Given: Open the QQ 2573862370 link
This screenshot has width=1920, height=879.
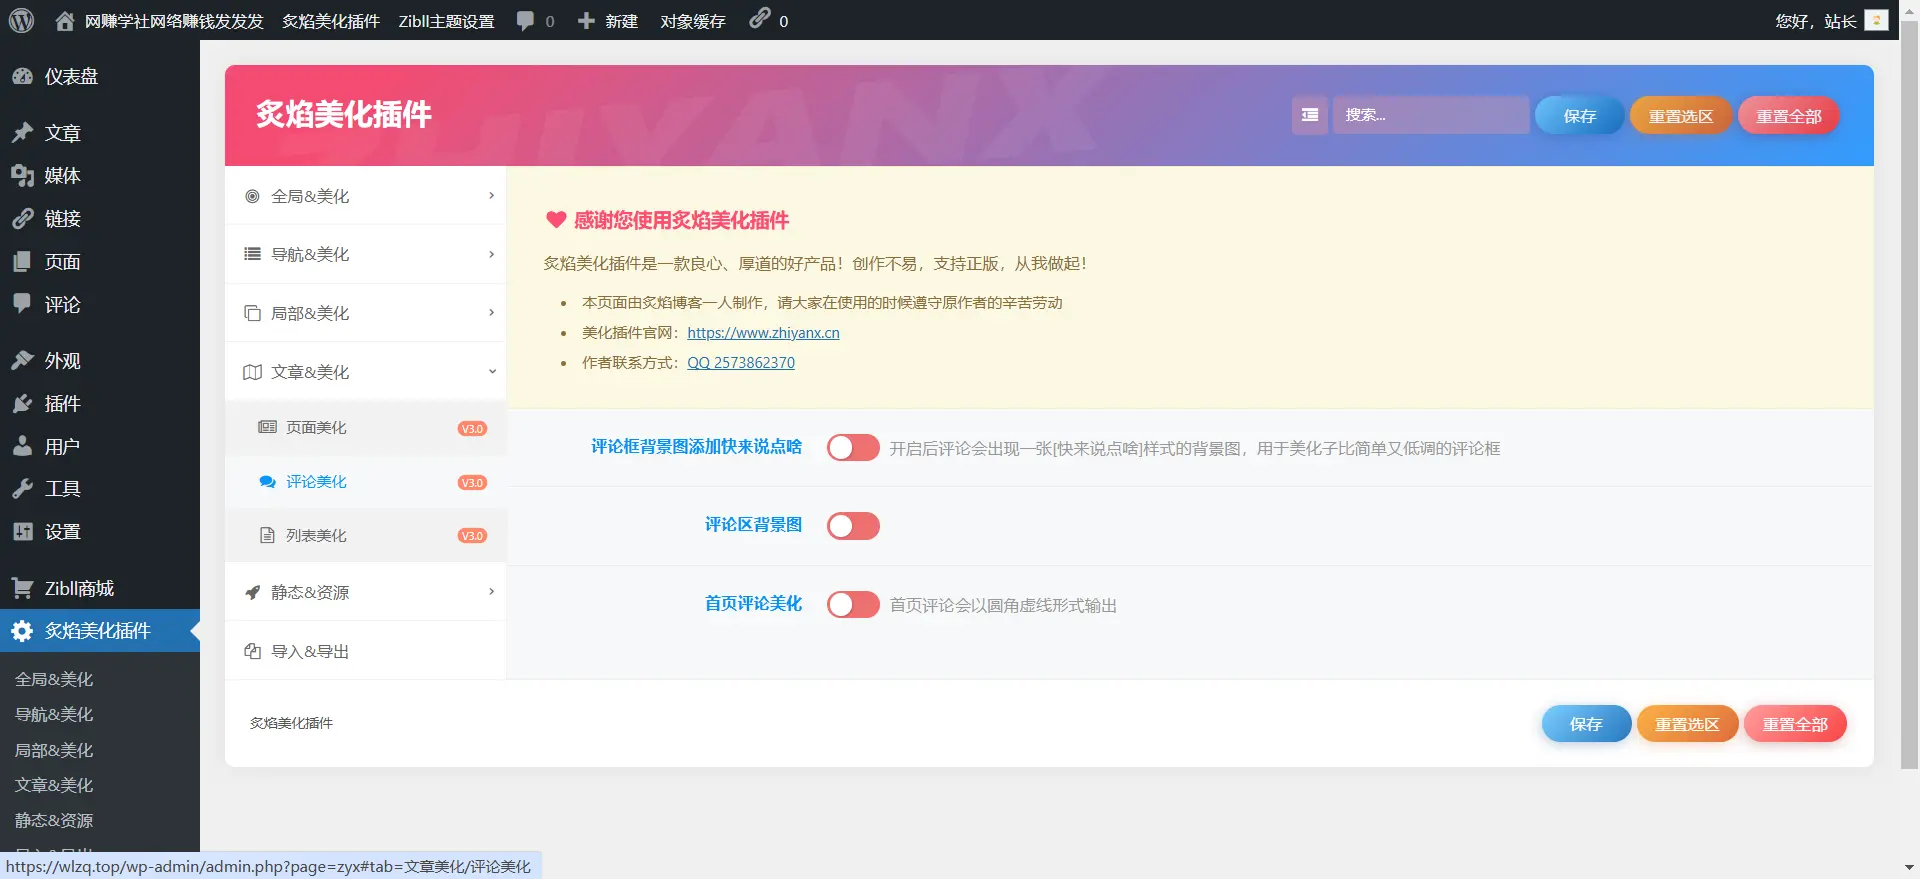Looking at the screenshot, I should coord(741,363).
